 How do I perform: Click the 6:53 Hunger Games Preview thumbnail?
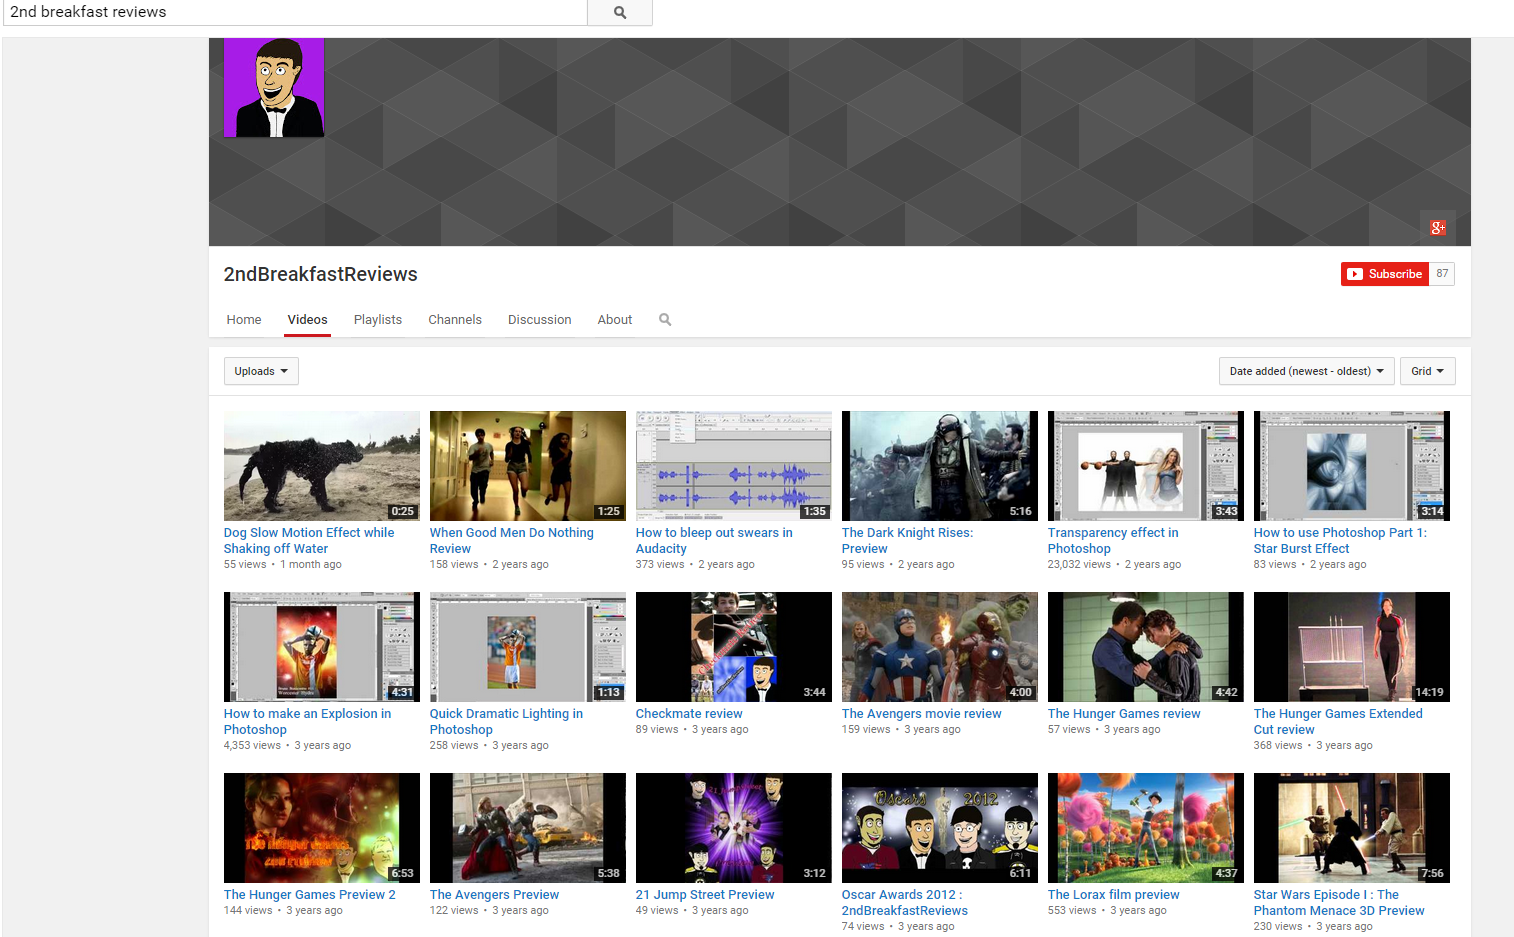click(322, 828)
